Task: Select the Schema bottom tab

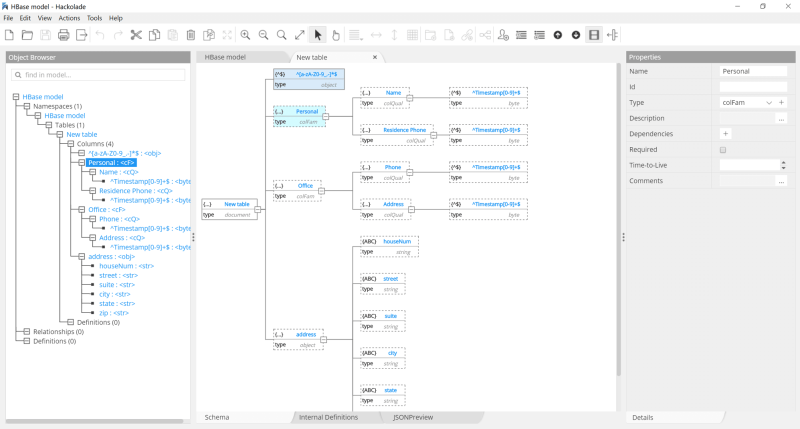Action: coord(217,417)
